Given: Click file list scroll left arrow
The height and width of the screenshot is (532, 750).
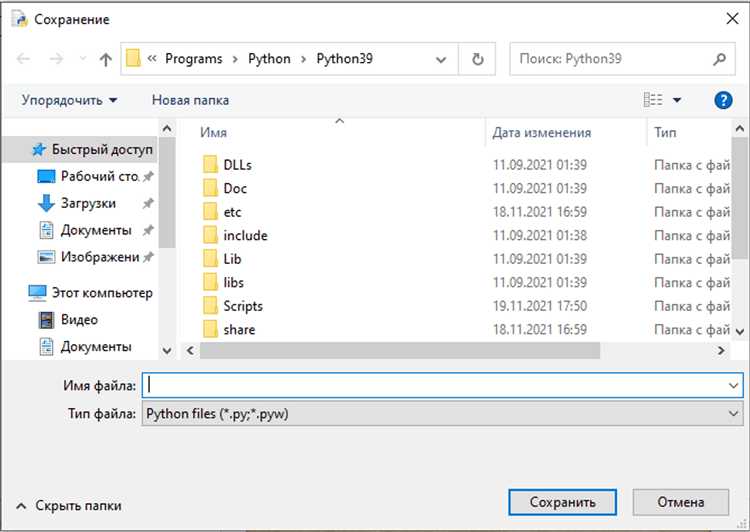Looking at the screenshot, I should pos(190,351).
